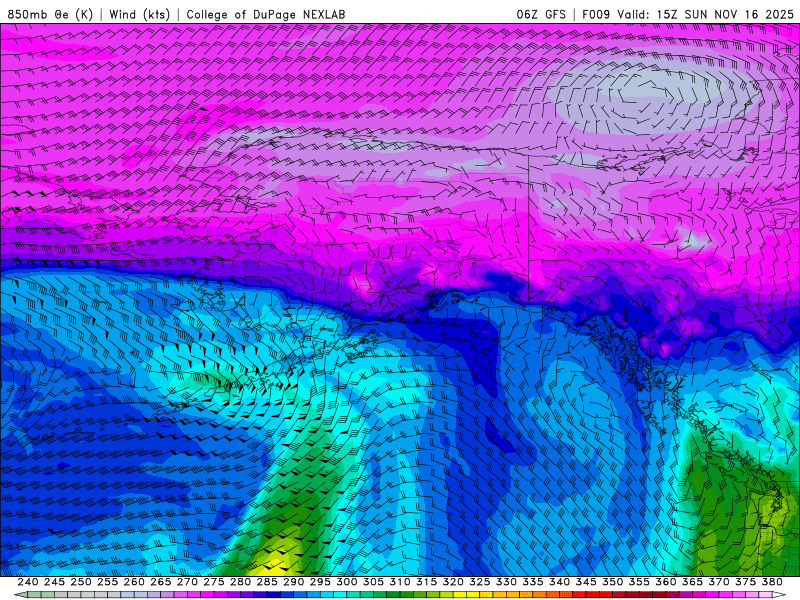This screenshot has height=600, width=800.
Task: Click the 270 value on color scale
Action: [187, 582]
